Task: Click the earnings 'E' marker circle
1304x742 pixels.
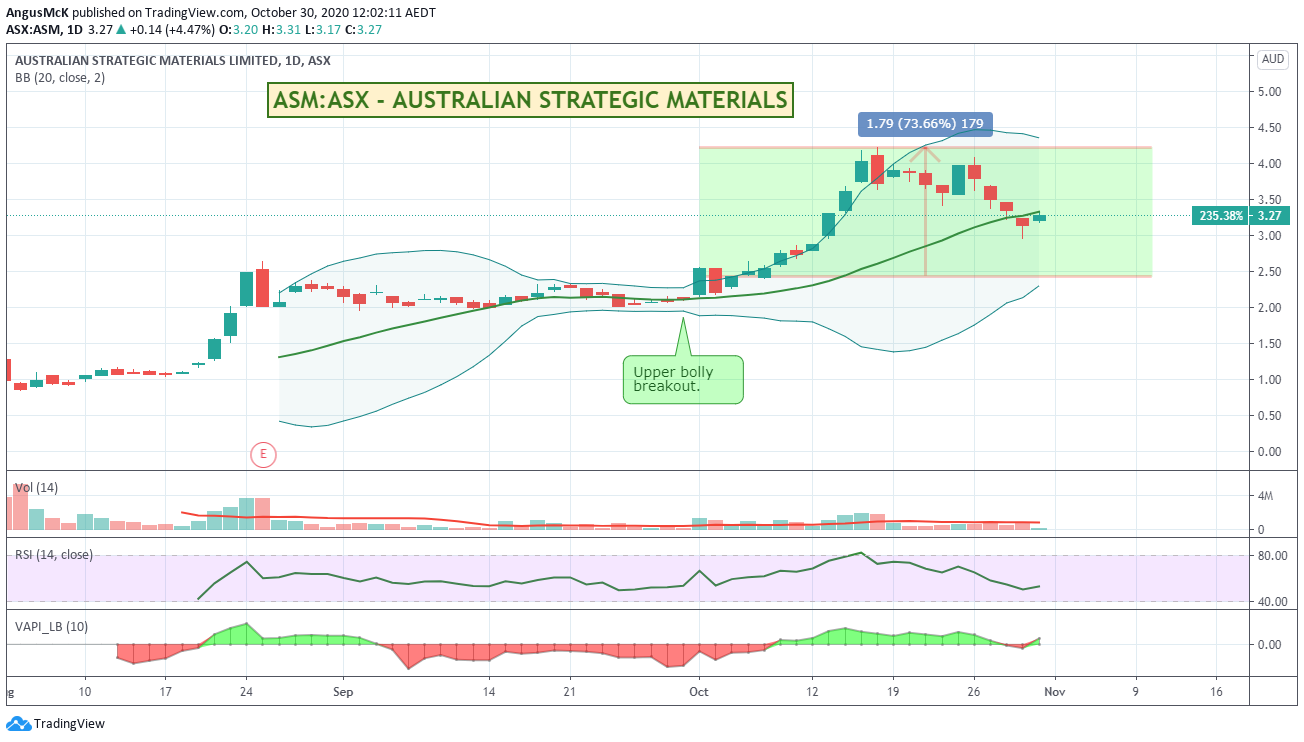Action: click(262, 455)
